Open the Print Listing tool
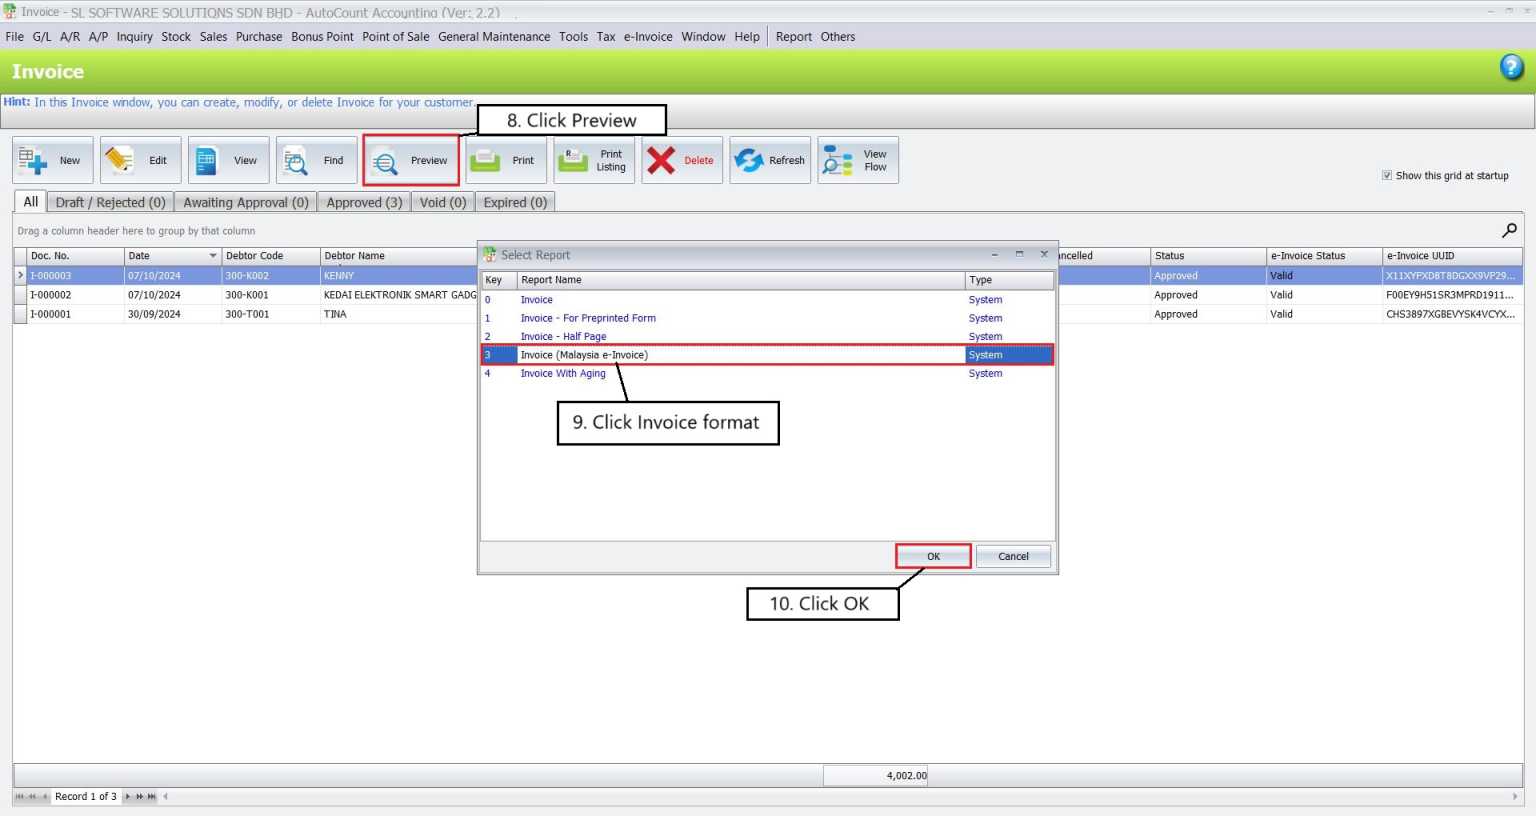 click(x=594, y=160)
